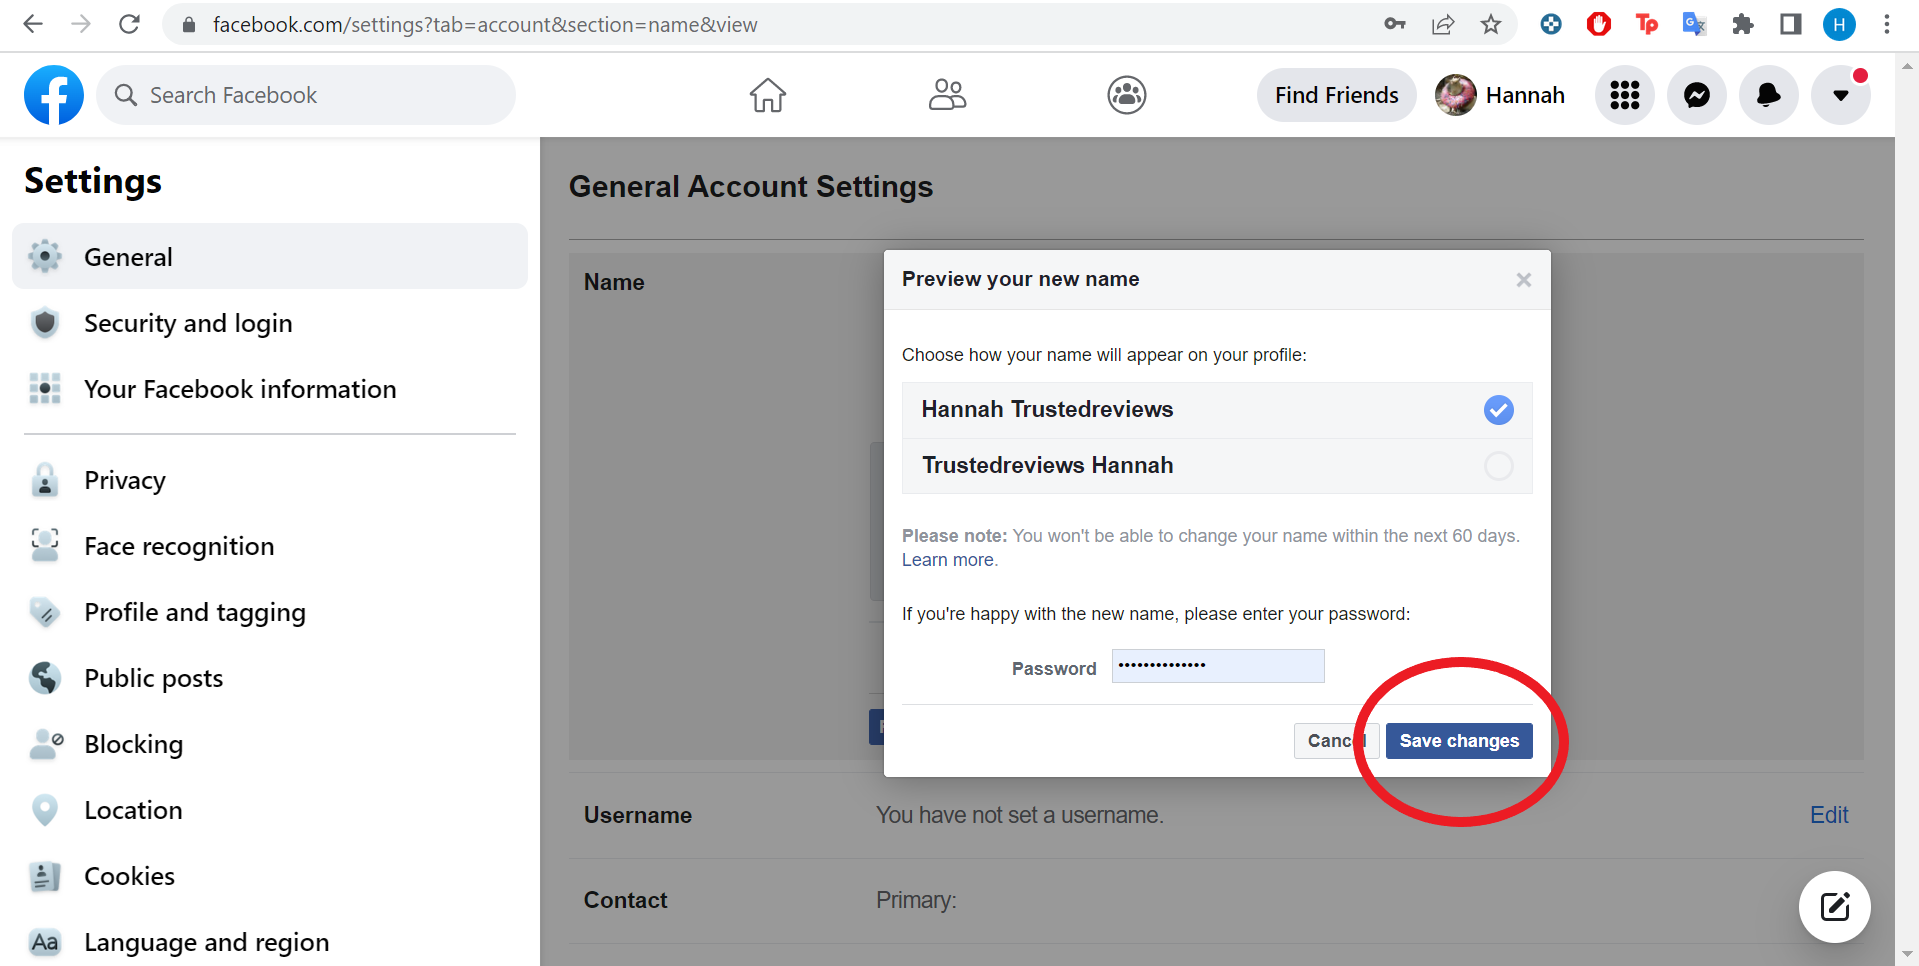Click the Save changes button

tap(1459, 741)
